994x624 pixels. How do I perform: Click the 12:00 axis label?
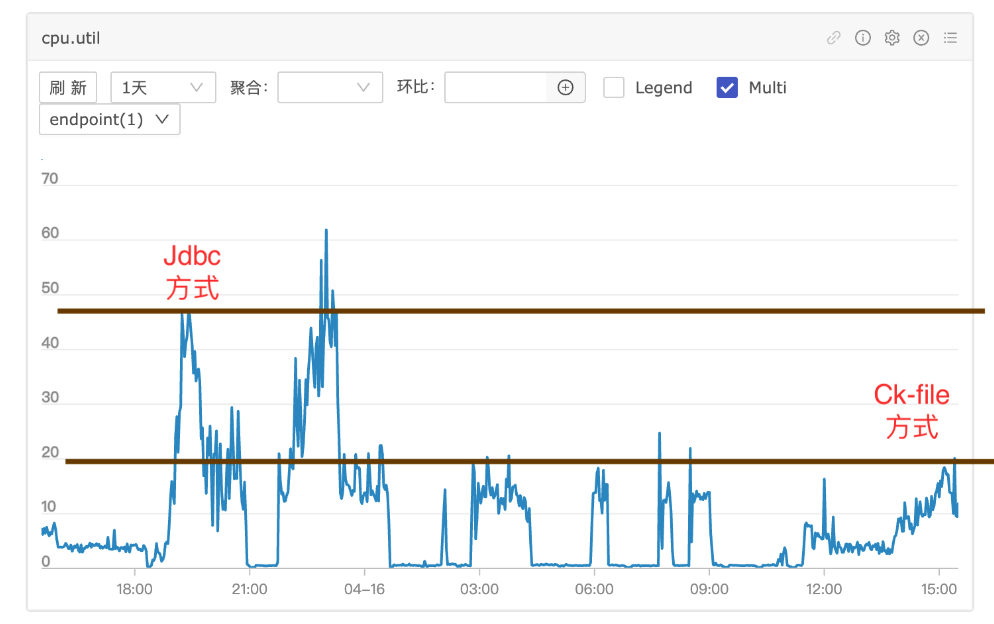coord(824,589)
